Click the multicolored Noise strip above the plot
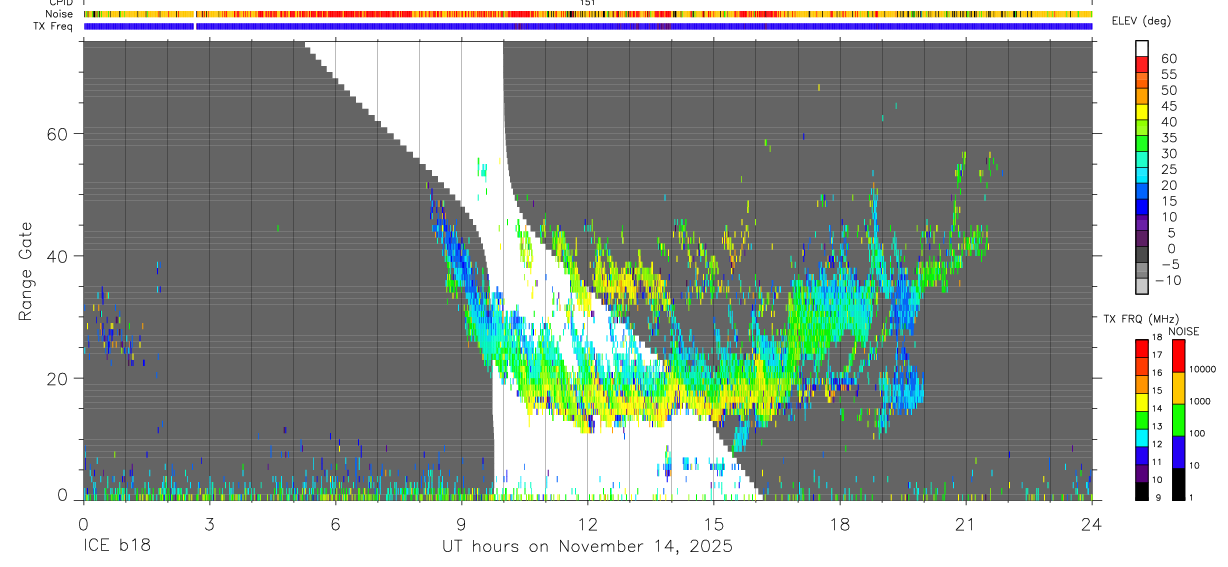This screenshot has width=1228, height=567. pos(588,14)
